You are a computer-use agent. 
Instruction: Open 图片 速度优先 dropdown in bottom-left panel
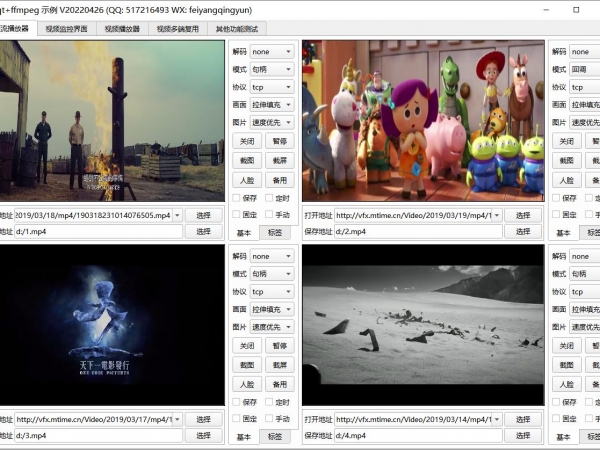272,327
